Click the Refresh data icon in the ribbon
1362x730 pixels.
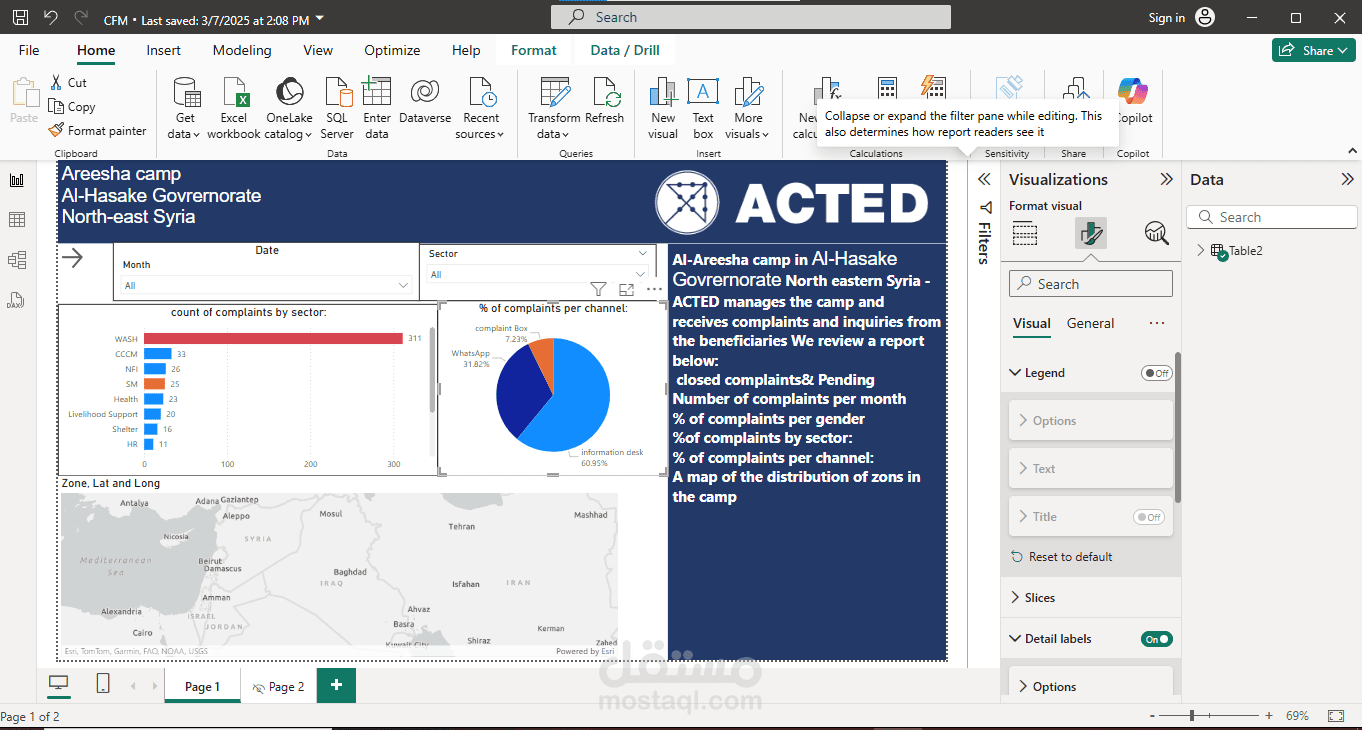tap(607, 105)
